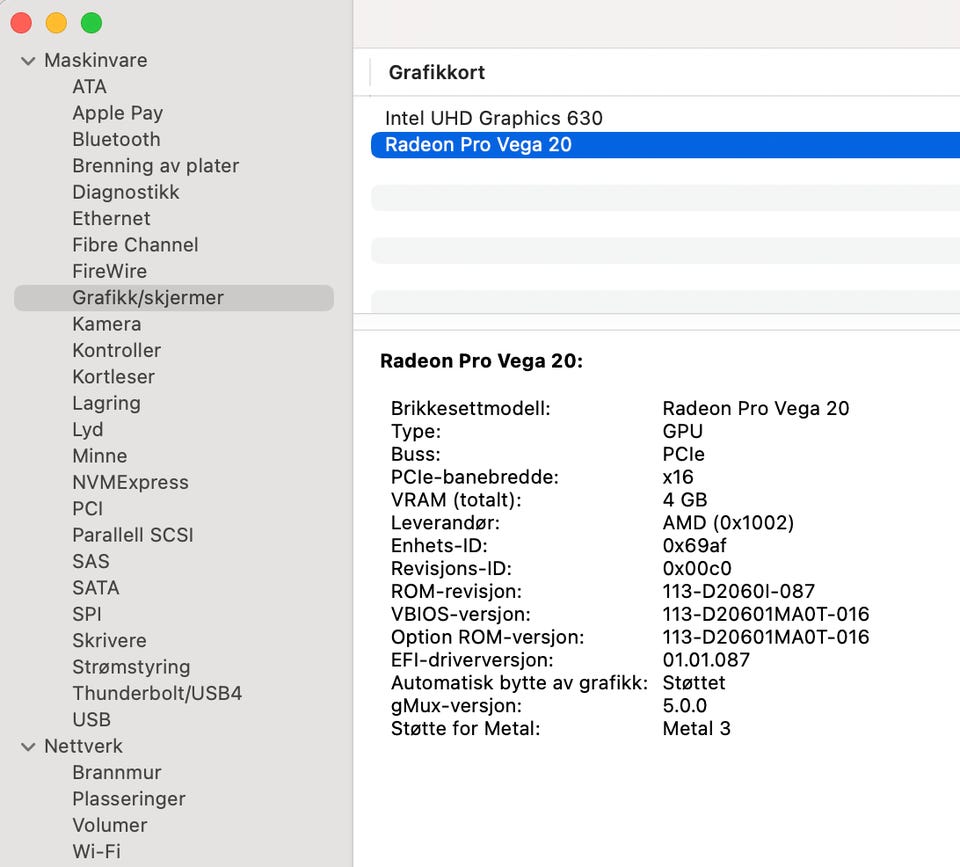Select Intel UHD Graphics 630 row
This screenshot has width=960, height=867.
coord(666,118)
